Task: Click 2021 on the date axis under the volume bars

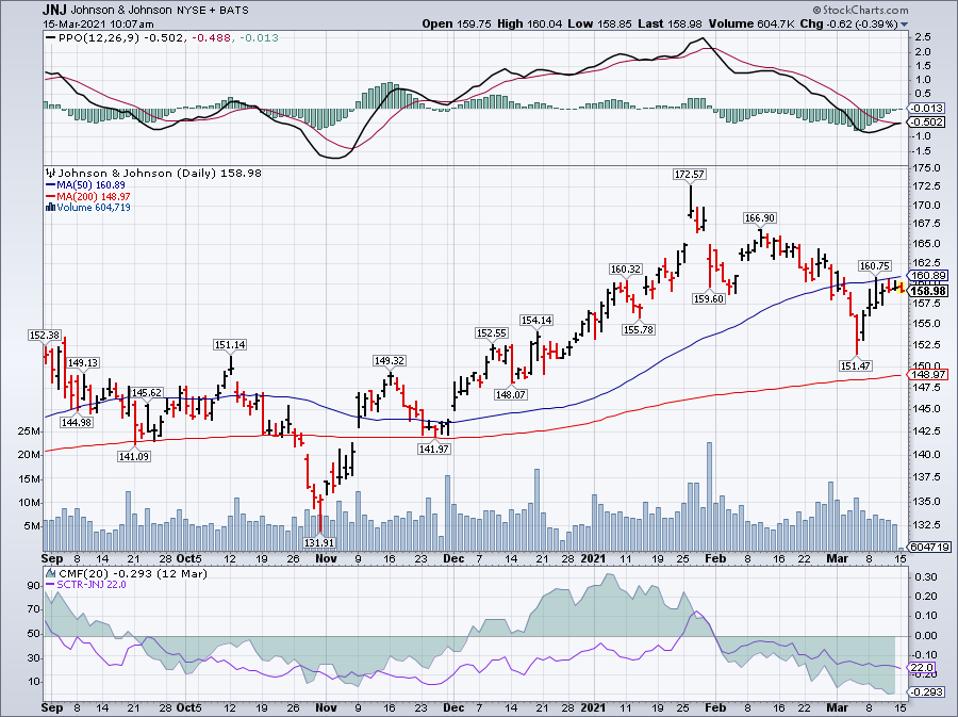Action: pos(593,558)
